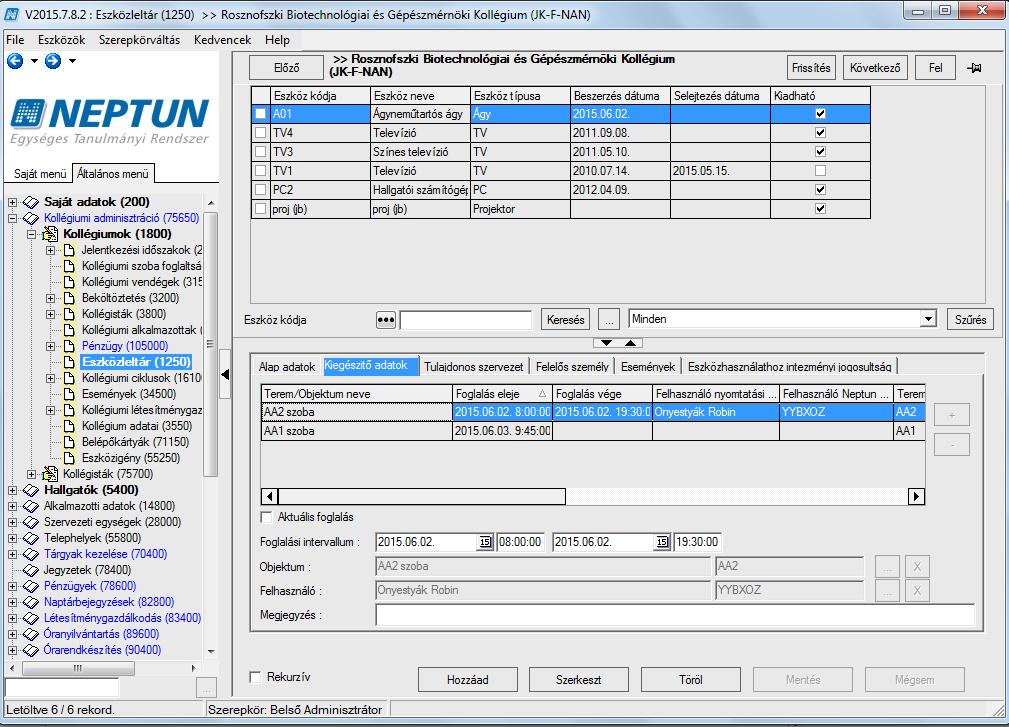Screen dimensions: 1009x727
Task: Tick the checkbox for row PC2
Action: click(x=260, y=190)
